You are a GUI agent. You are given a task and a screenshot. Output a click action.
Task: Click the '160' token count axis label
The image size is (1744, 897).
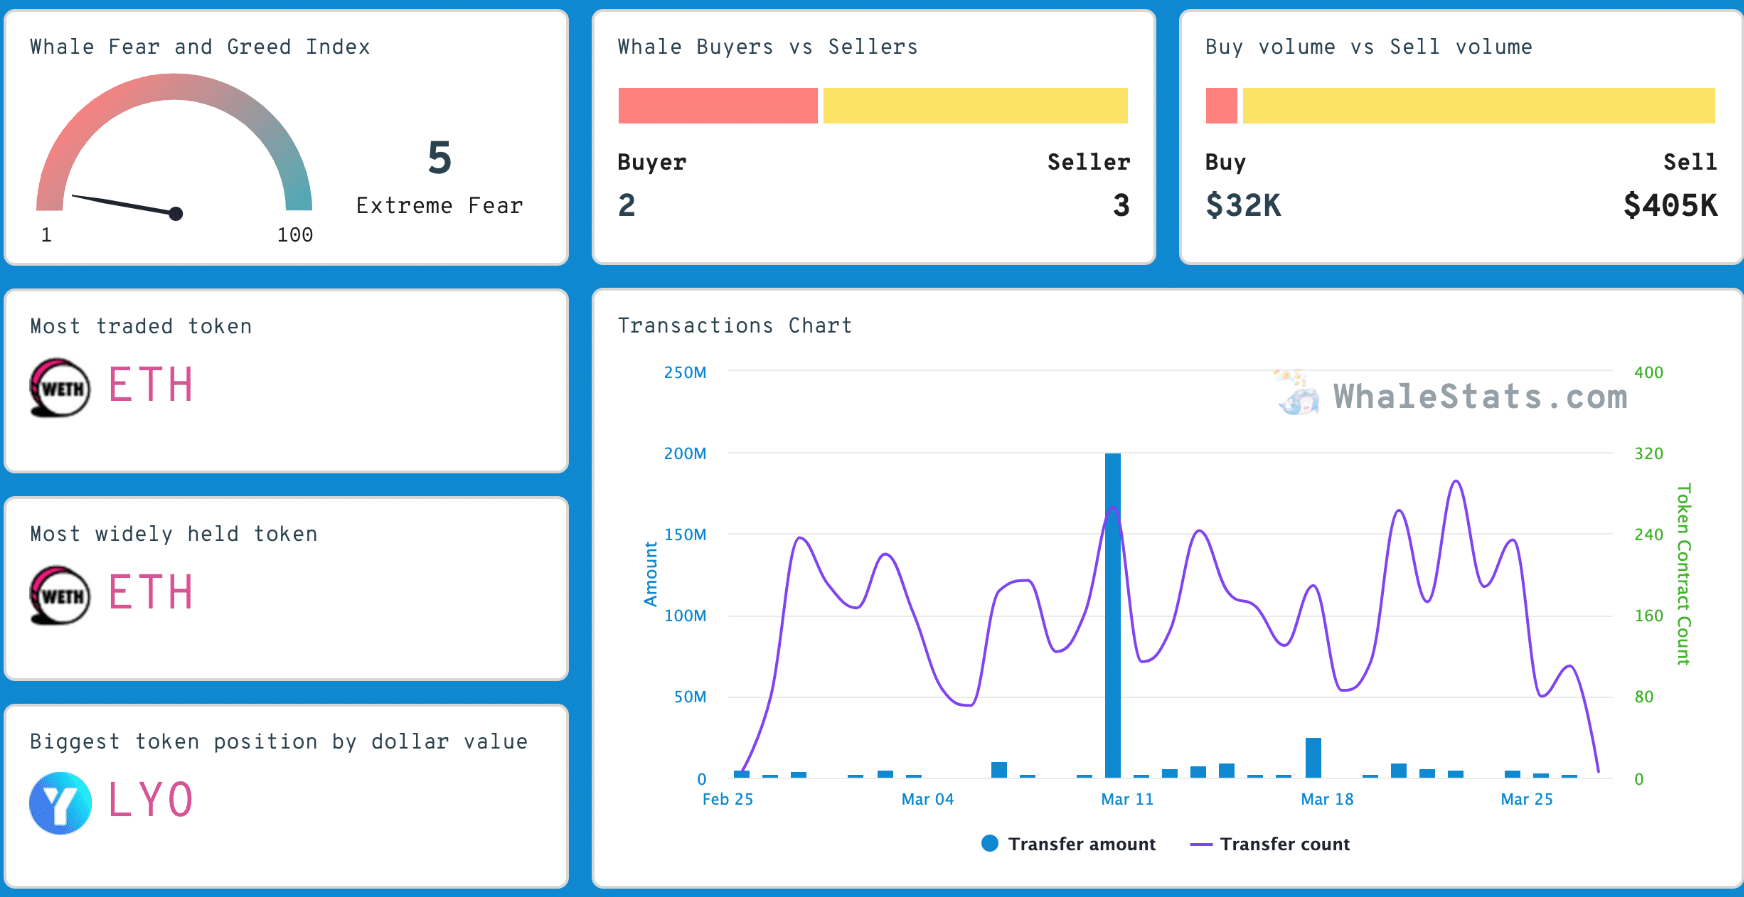coord(1649,615)
